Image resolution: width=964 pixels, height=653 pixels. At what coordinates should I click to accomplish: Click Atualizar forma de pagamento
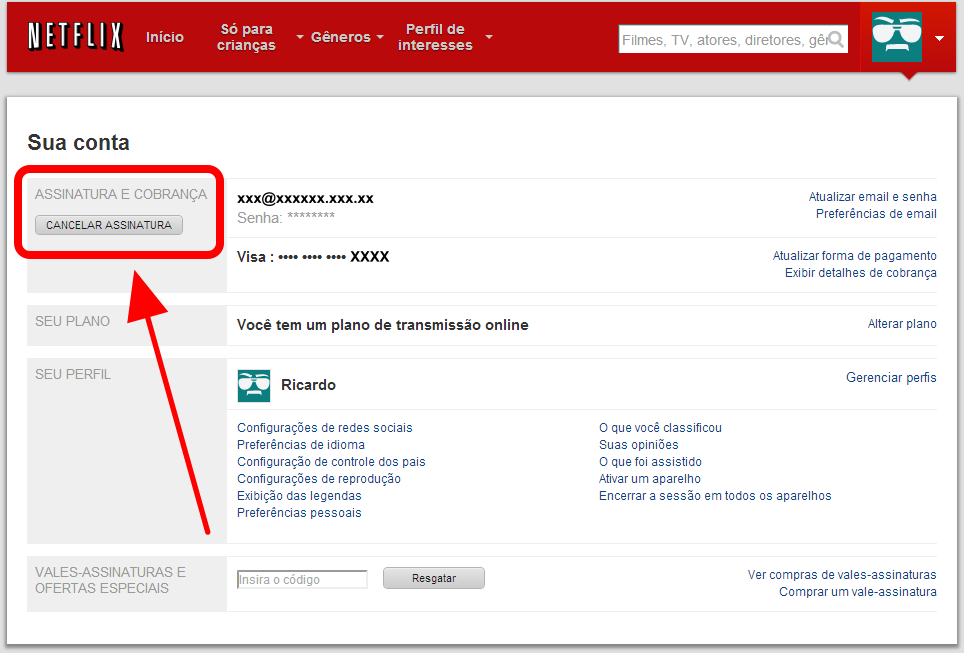coord(855,256)
